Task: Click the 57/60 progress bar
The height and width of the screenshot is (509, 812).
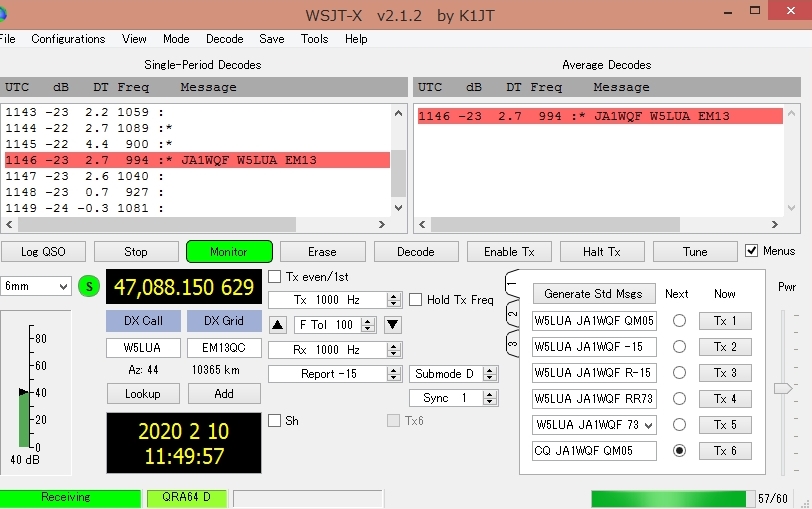Action: 672,499
